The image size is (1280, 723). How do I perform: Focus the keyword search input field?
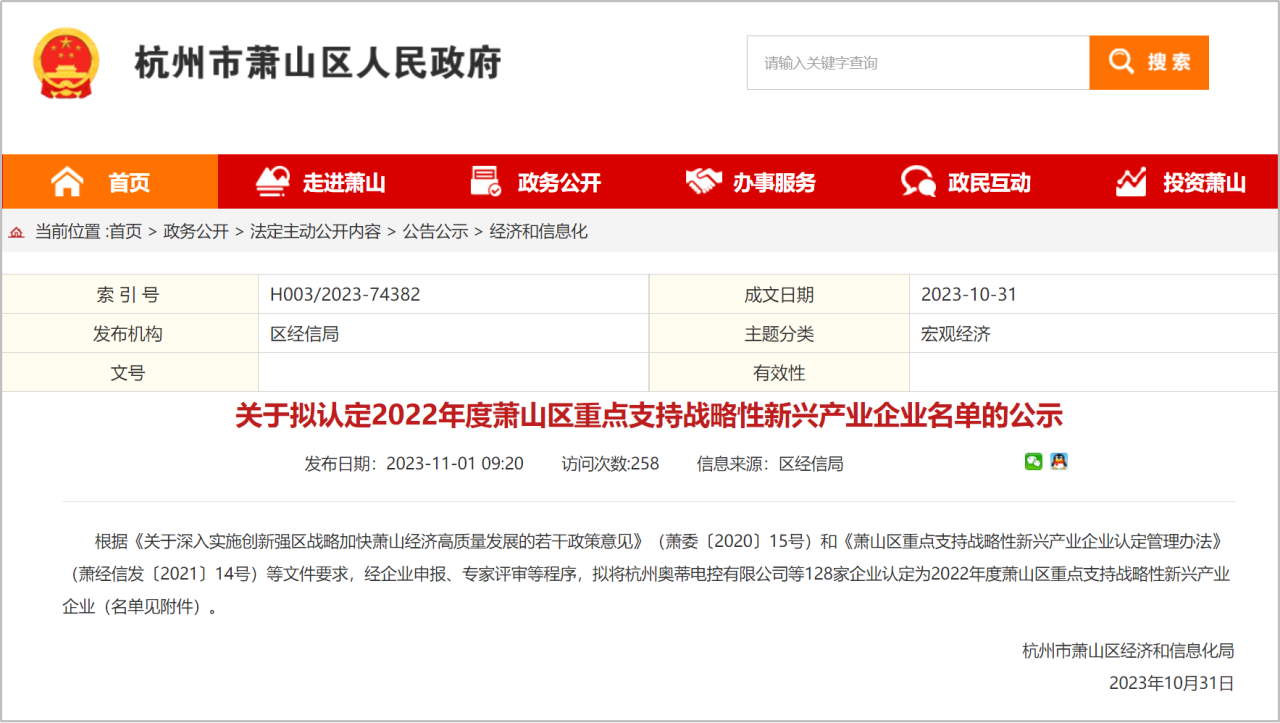918,62
